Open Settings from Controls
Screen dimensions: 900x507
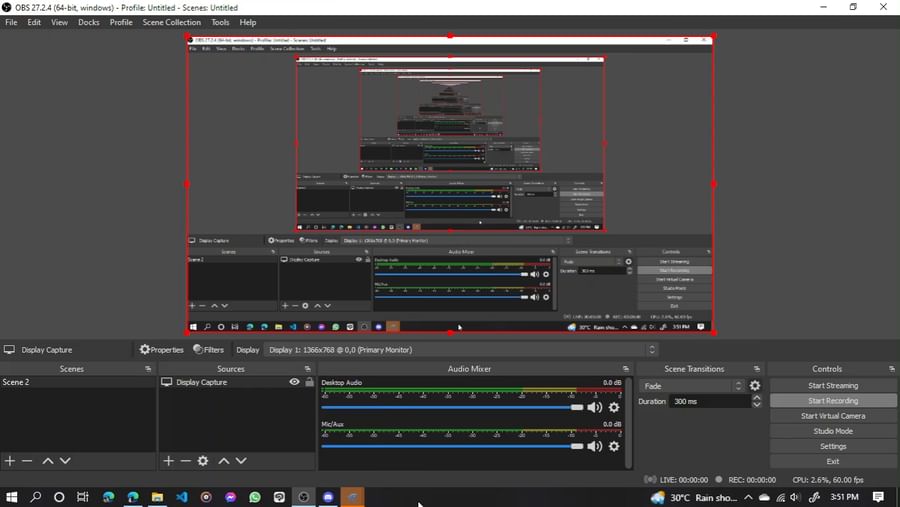[x=833, y=446]
